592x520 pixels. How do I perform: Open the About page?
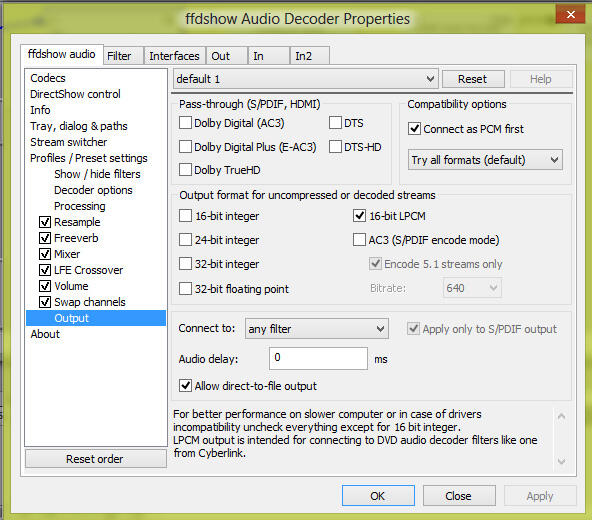pyautogui.click(x=45, y=334)
